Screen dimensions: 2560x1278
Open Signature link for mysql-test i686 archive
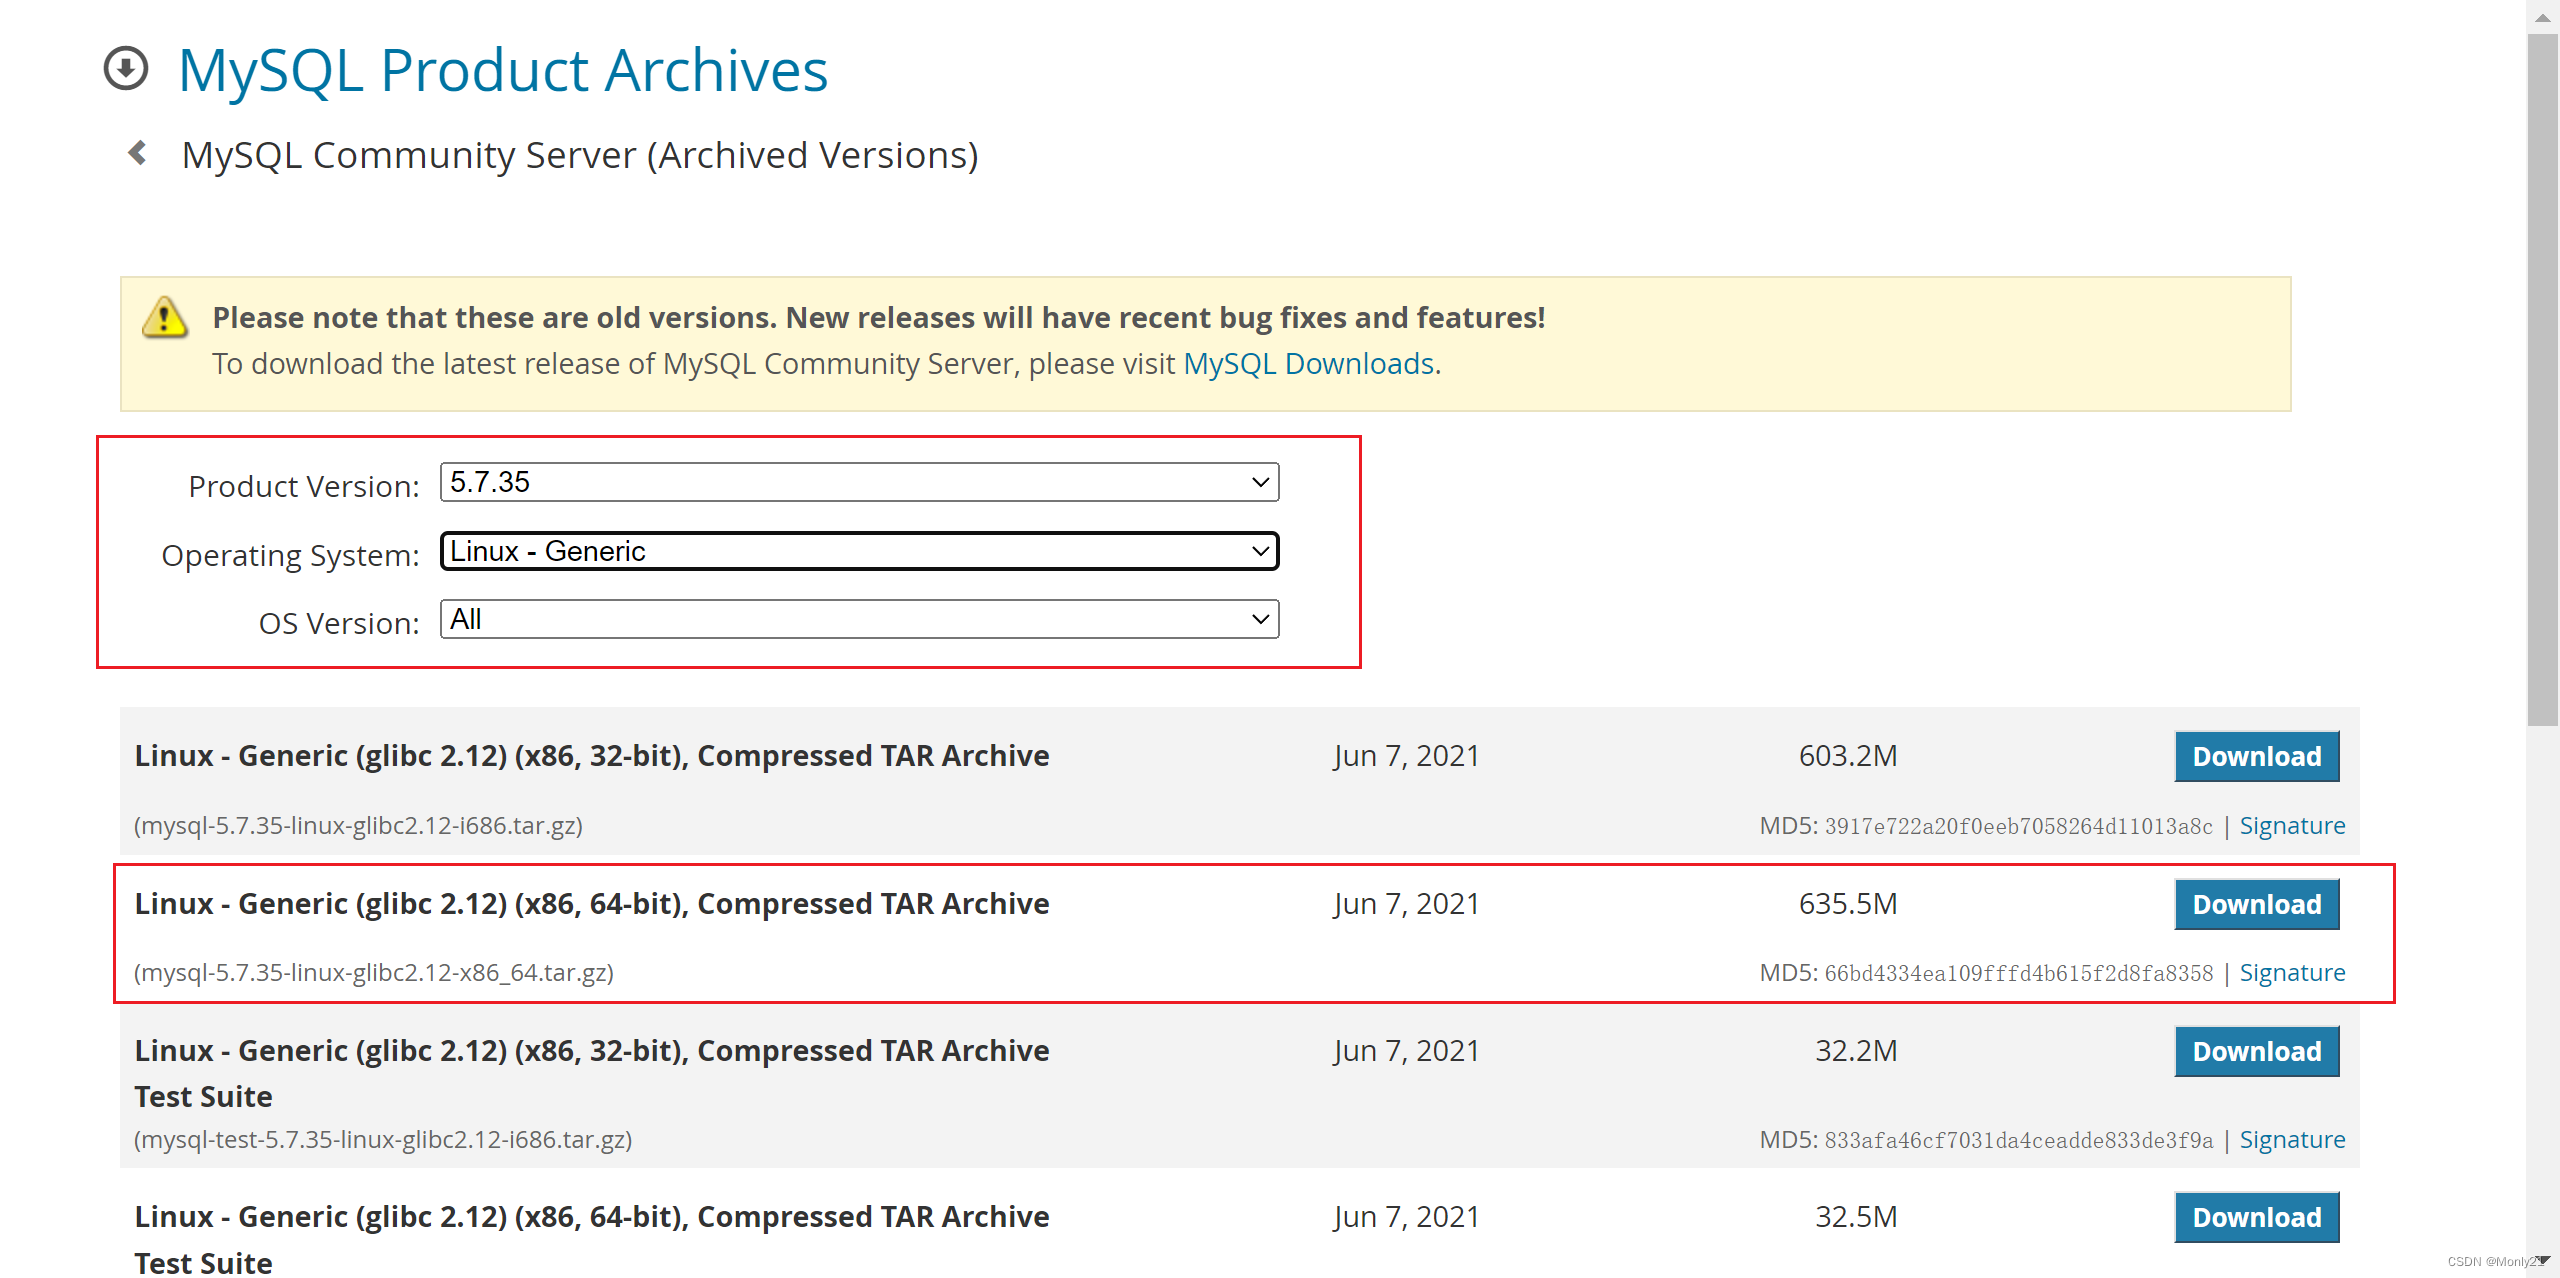(2291, 1139)
